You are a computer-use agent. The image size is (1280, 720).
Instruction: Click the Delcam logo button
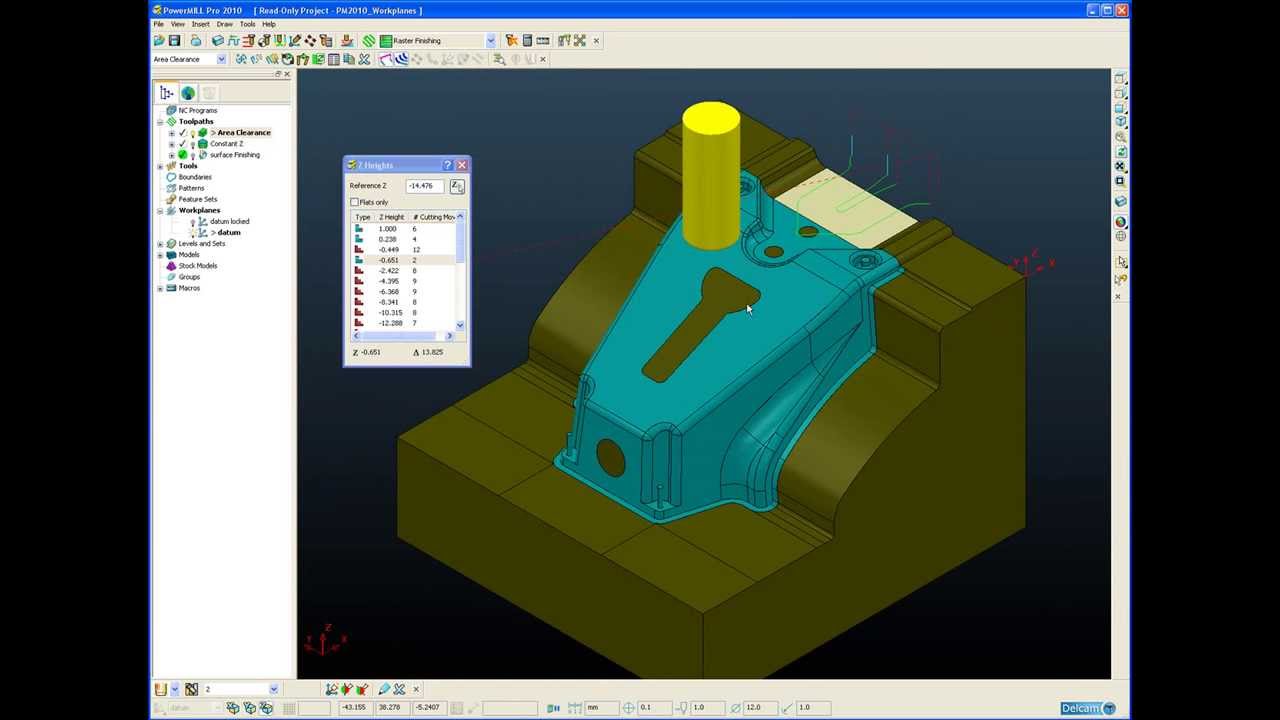[x=1088, y=708]
